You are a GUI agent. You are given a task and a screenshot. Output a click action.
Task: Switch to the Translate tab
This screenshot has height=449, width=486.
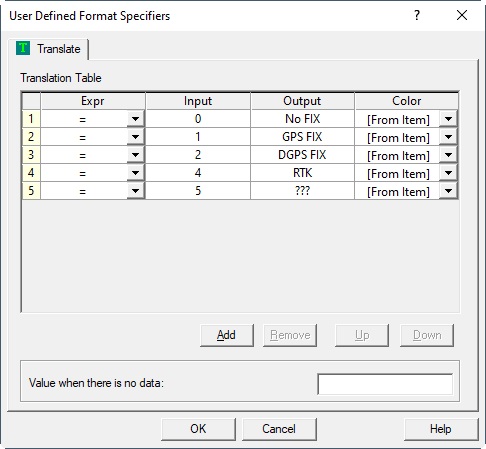49,49
